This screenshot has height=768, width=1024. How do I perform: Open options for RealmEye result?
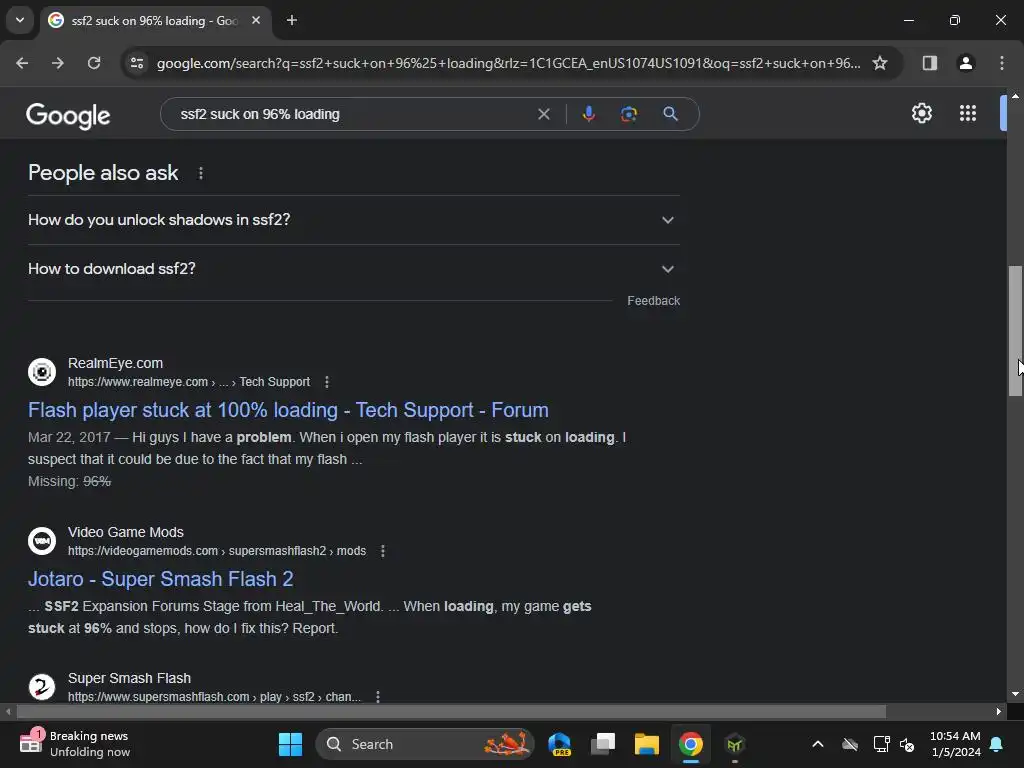point(327,382)
